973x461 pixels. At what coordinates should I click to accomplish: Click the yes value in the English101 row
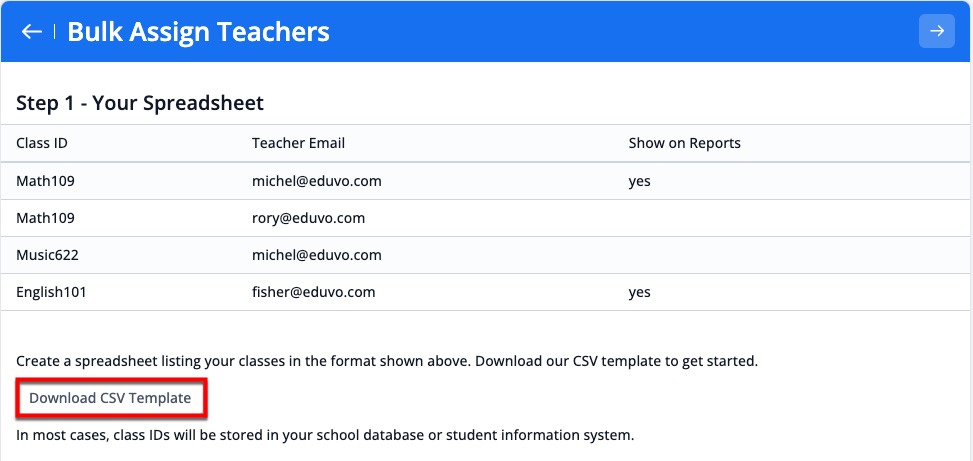tap(639, 292)
